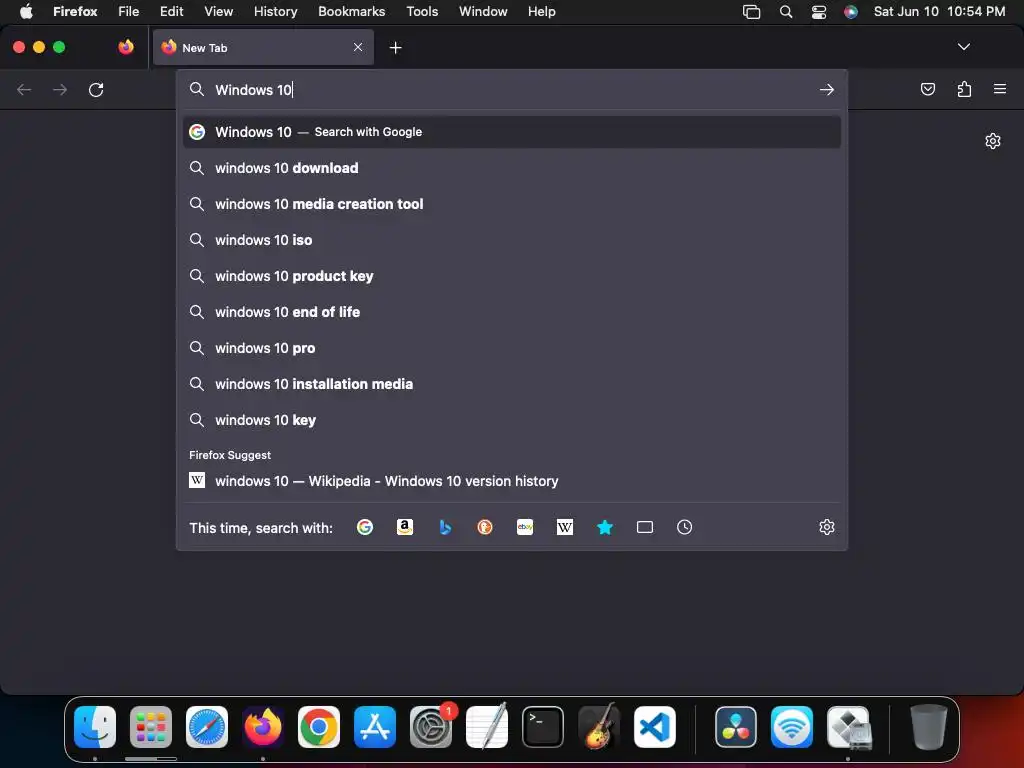Launch Safari from the Dock
The height and width of the screenshot is (768, 1024).
pos(207,727)
